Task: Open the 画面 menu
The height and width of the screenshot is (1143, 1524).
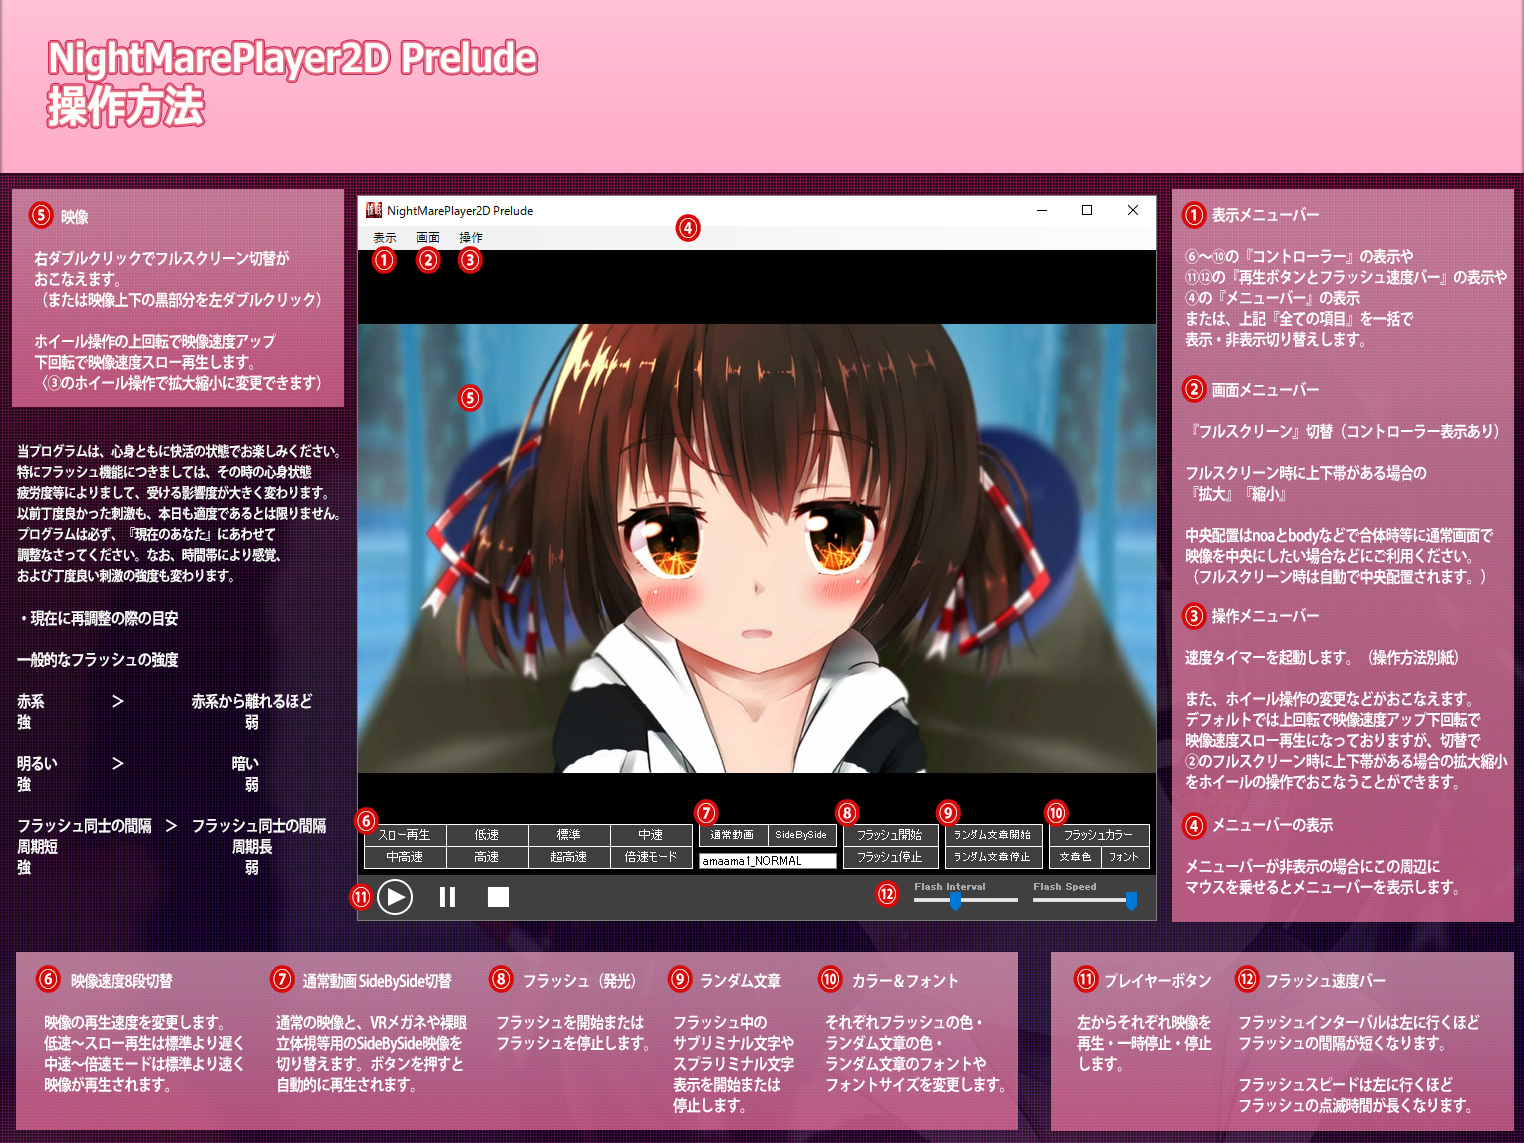Action: (428, 237)
